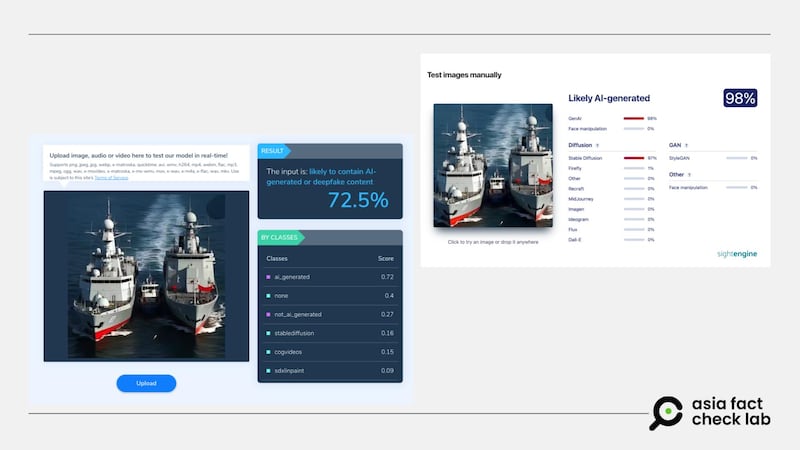800x450 pixels.
Task: Click the sightengine brand logo
Action: click(737, 254)
